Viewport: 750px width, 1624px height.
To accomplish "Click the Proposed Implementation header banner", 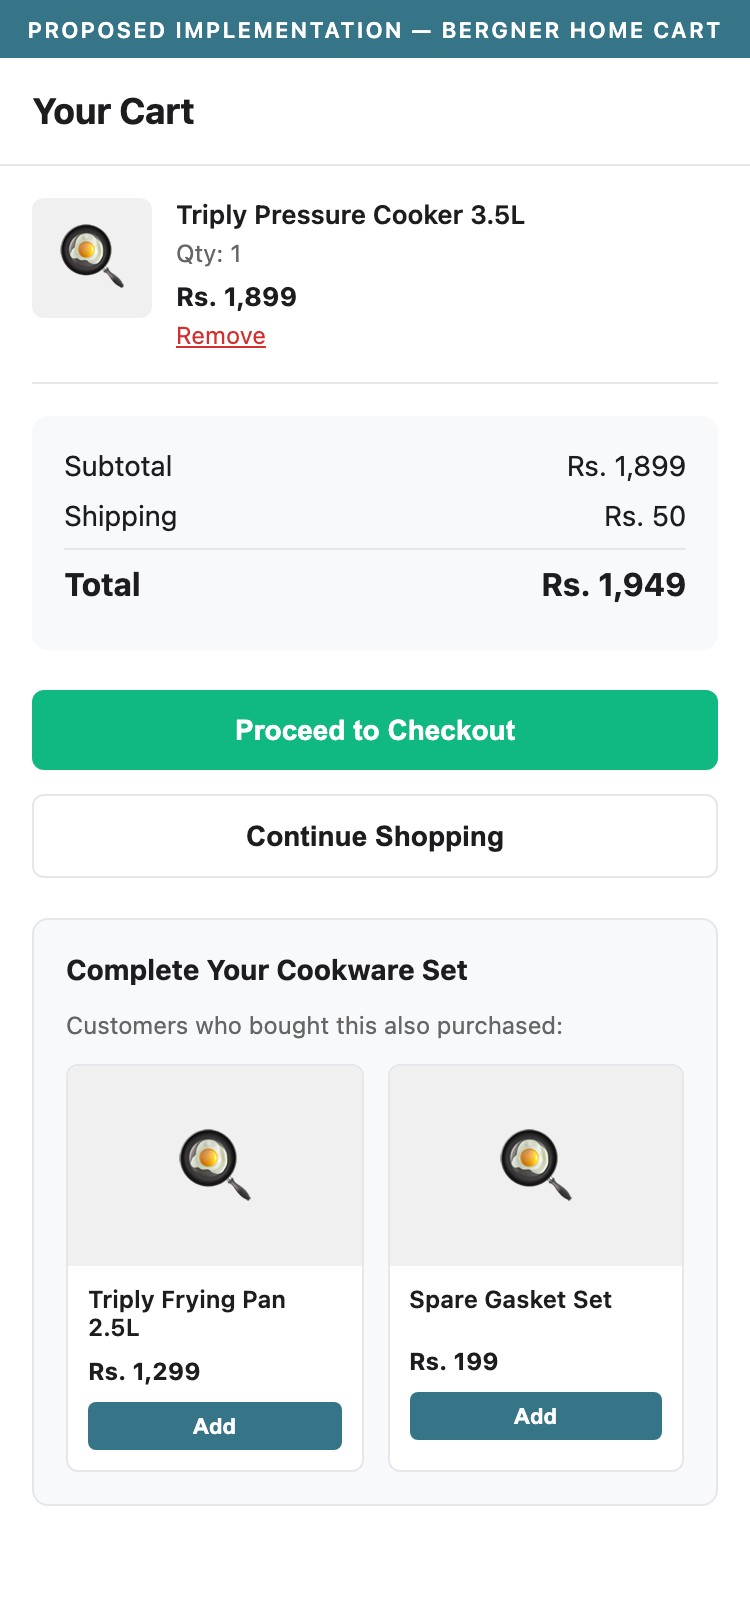I will coord(375,30).
